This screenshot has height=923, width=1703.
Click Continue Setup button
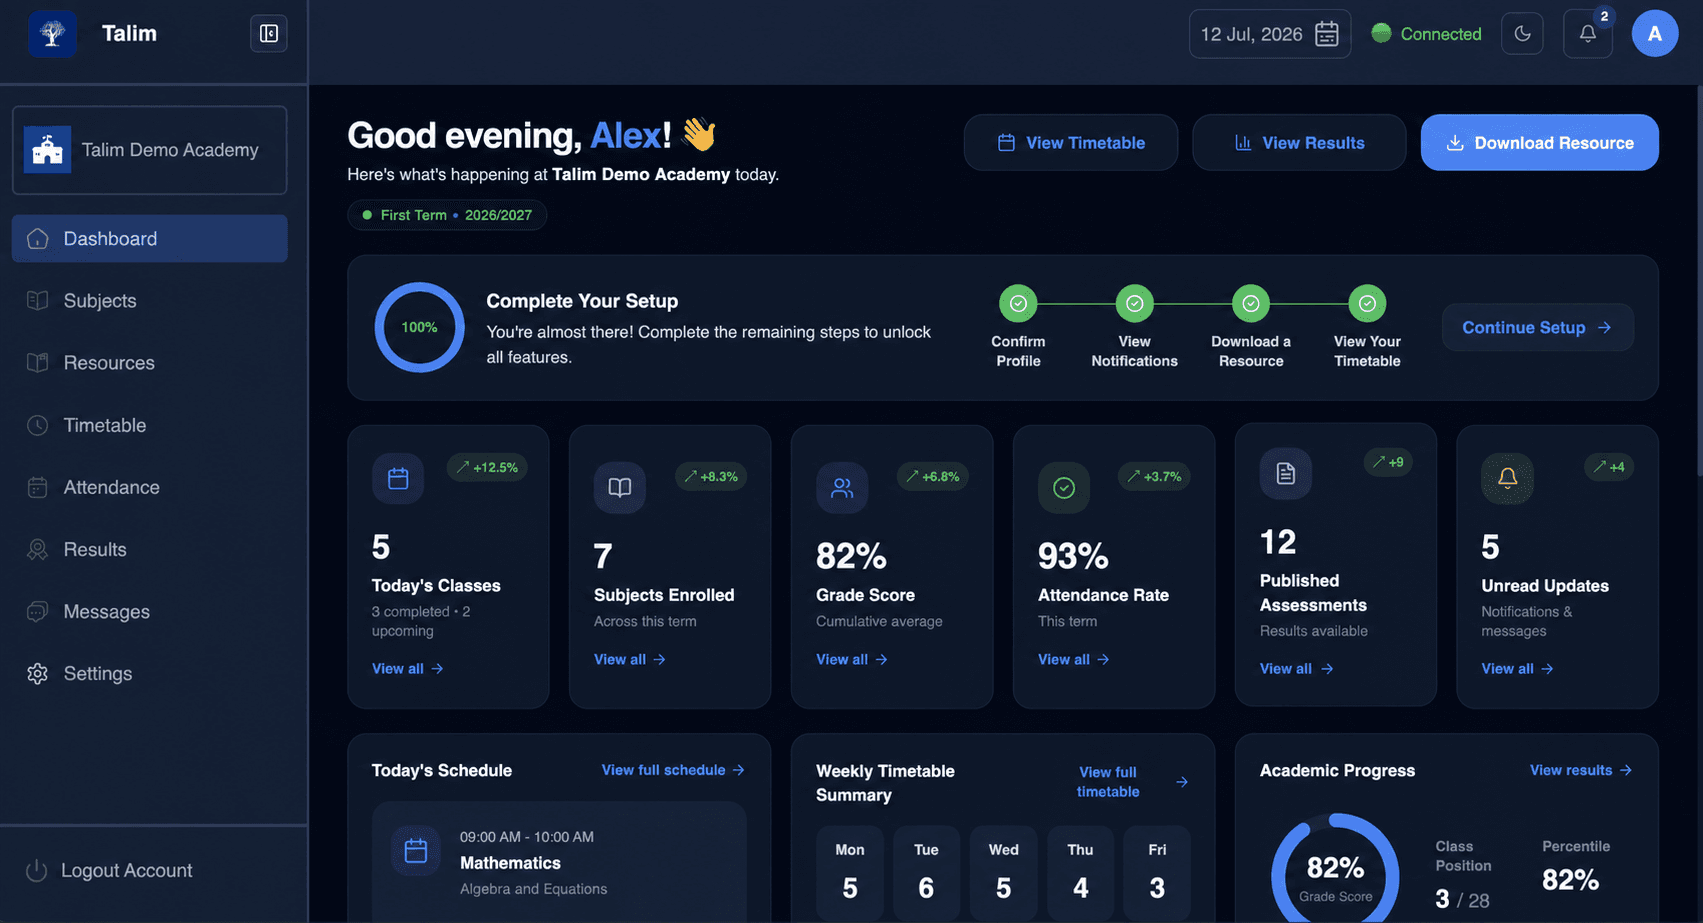(1538, 327)
